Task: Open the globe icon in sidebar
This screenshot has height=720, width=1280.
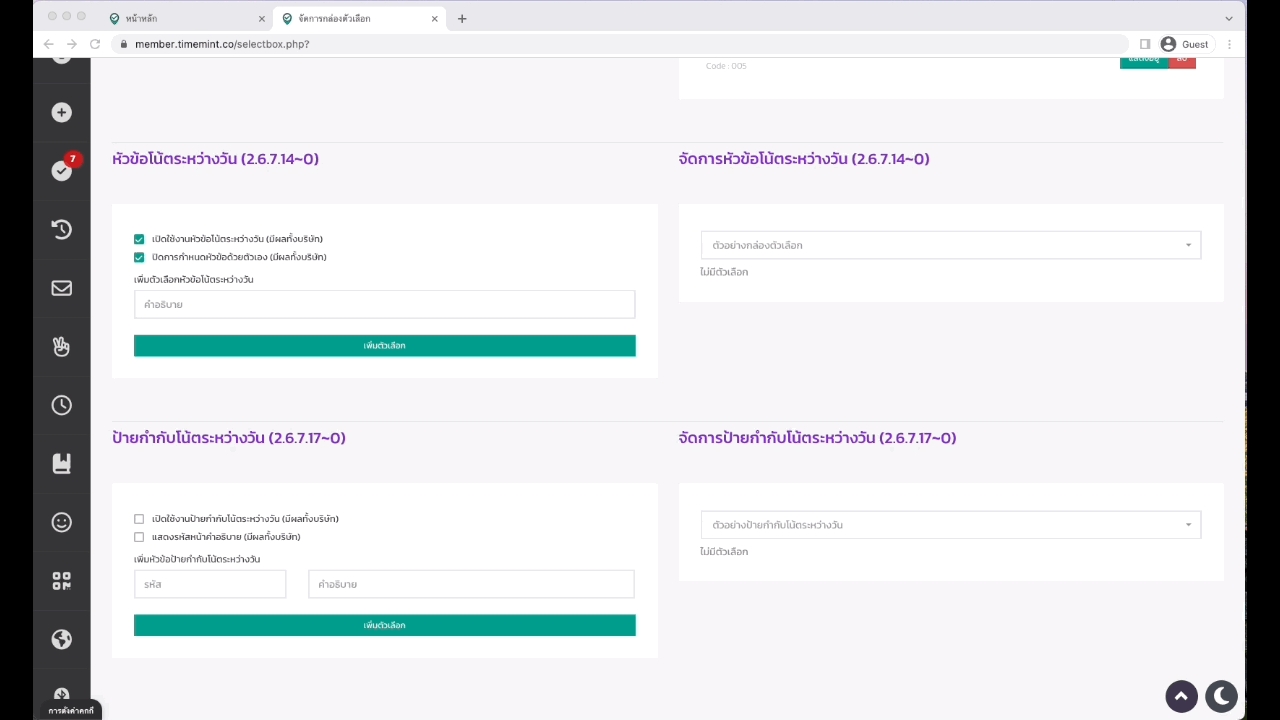Action: pos(62,639)
